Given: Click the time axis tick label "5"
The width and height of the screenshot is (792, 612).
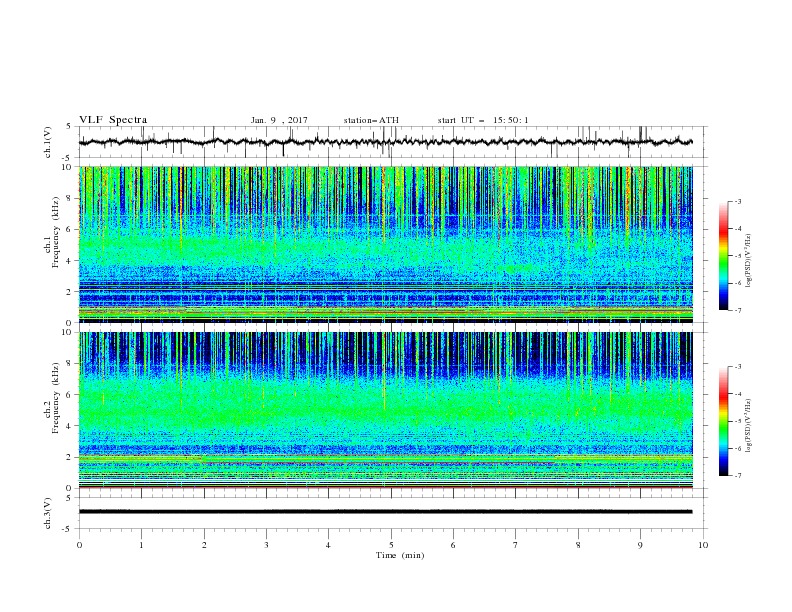Looking at the screenshot, I should 391,545.
